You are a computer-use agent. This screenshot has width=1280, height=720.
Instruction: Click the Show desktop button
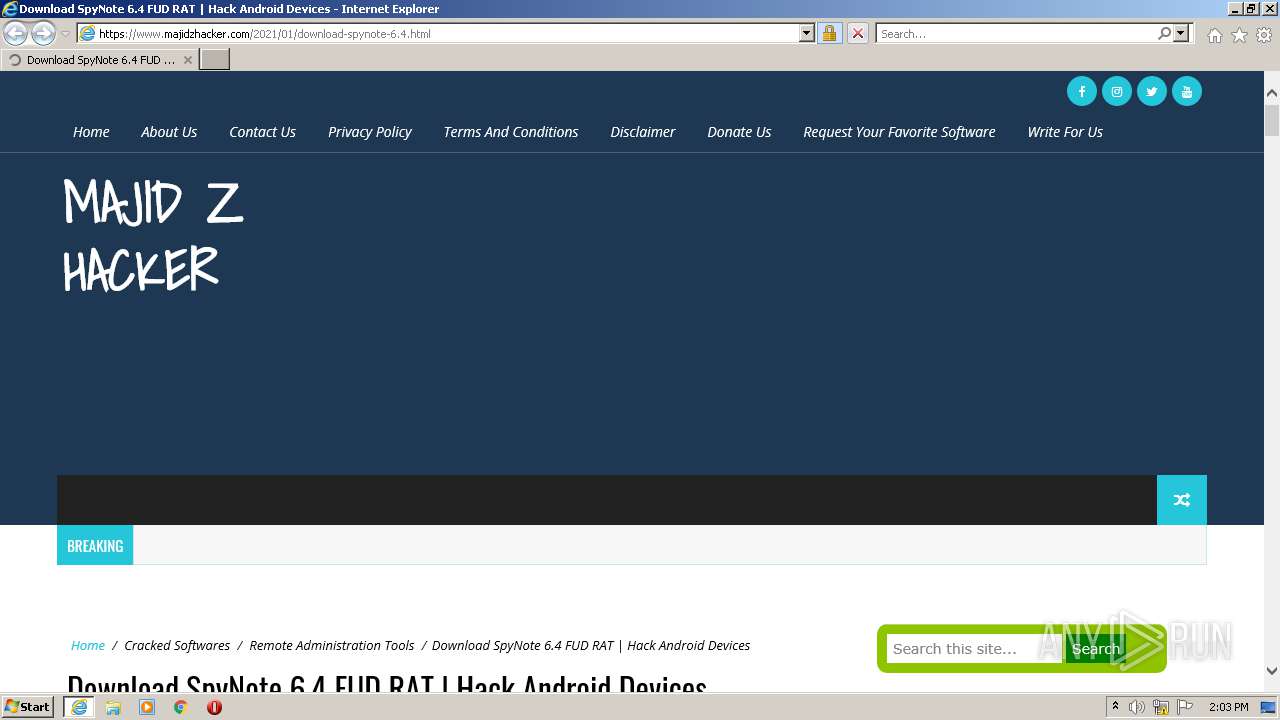coord(1270,707)
